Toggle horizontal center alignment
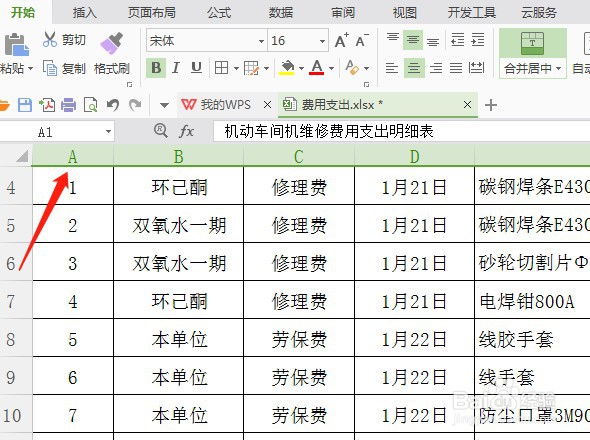The image size is (590, 440). click(x=414, y=68)
